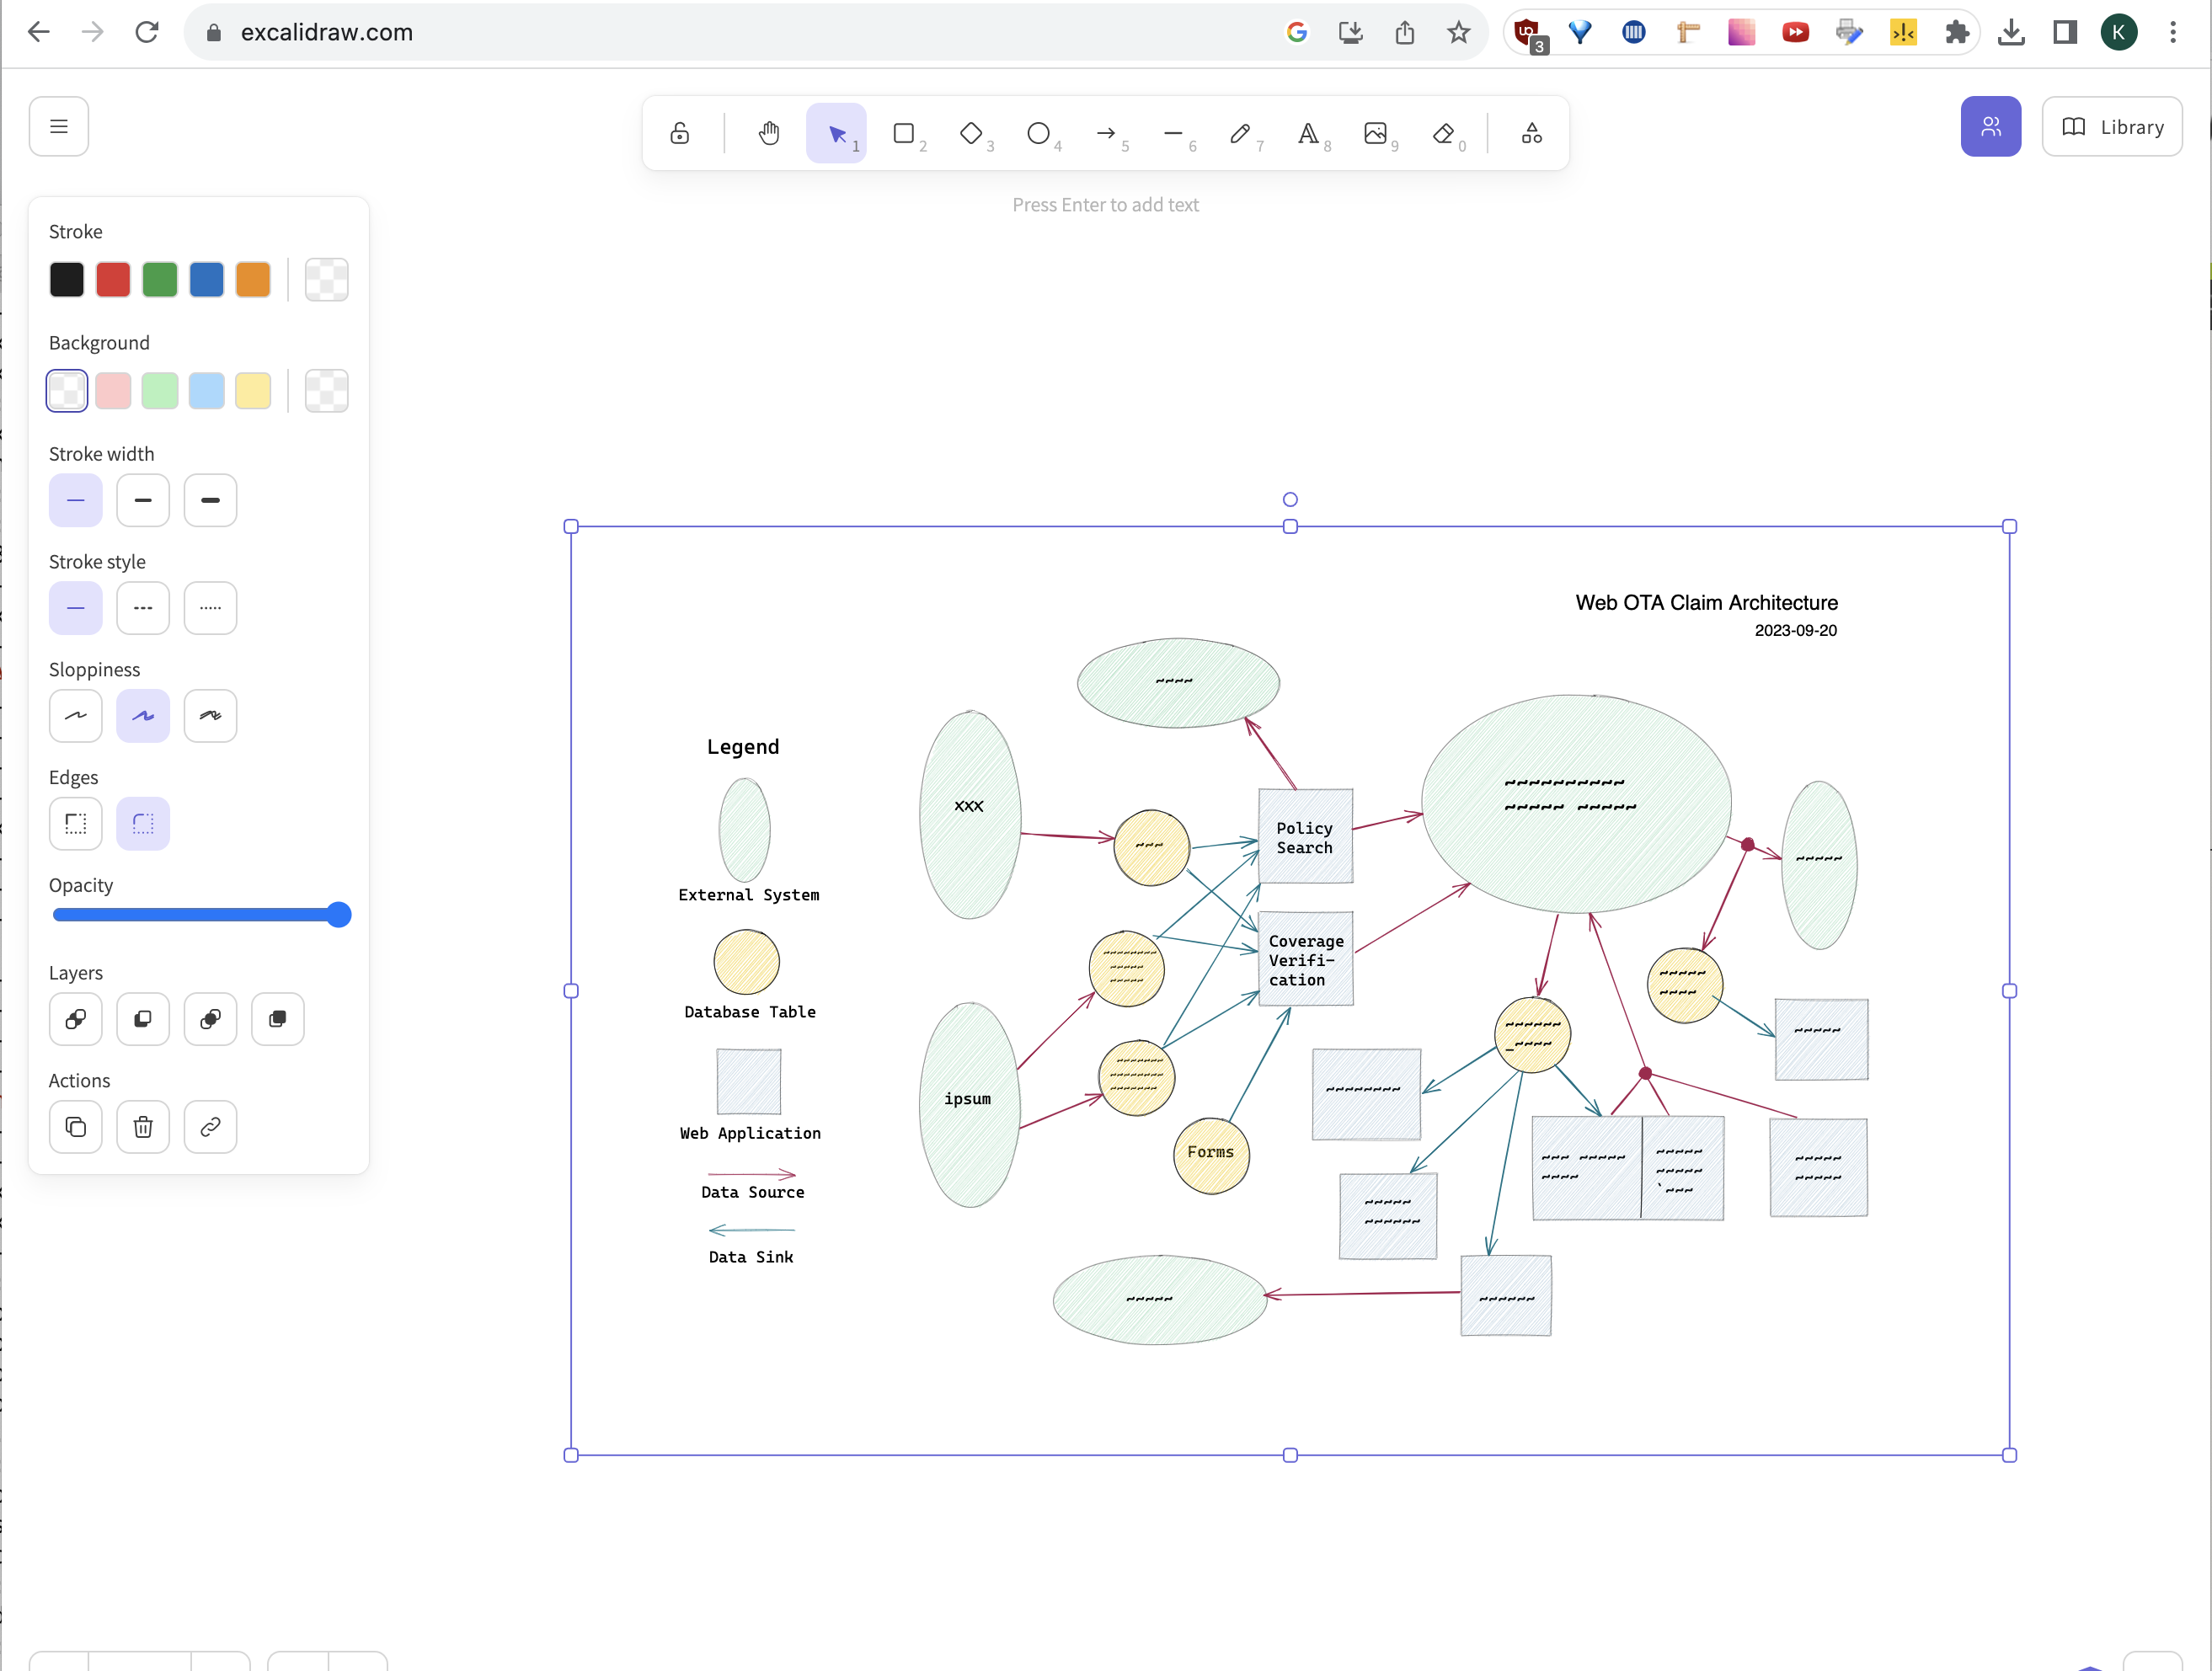
Task: Choose extra bold stroke width
Action: click(210, 500)
